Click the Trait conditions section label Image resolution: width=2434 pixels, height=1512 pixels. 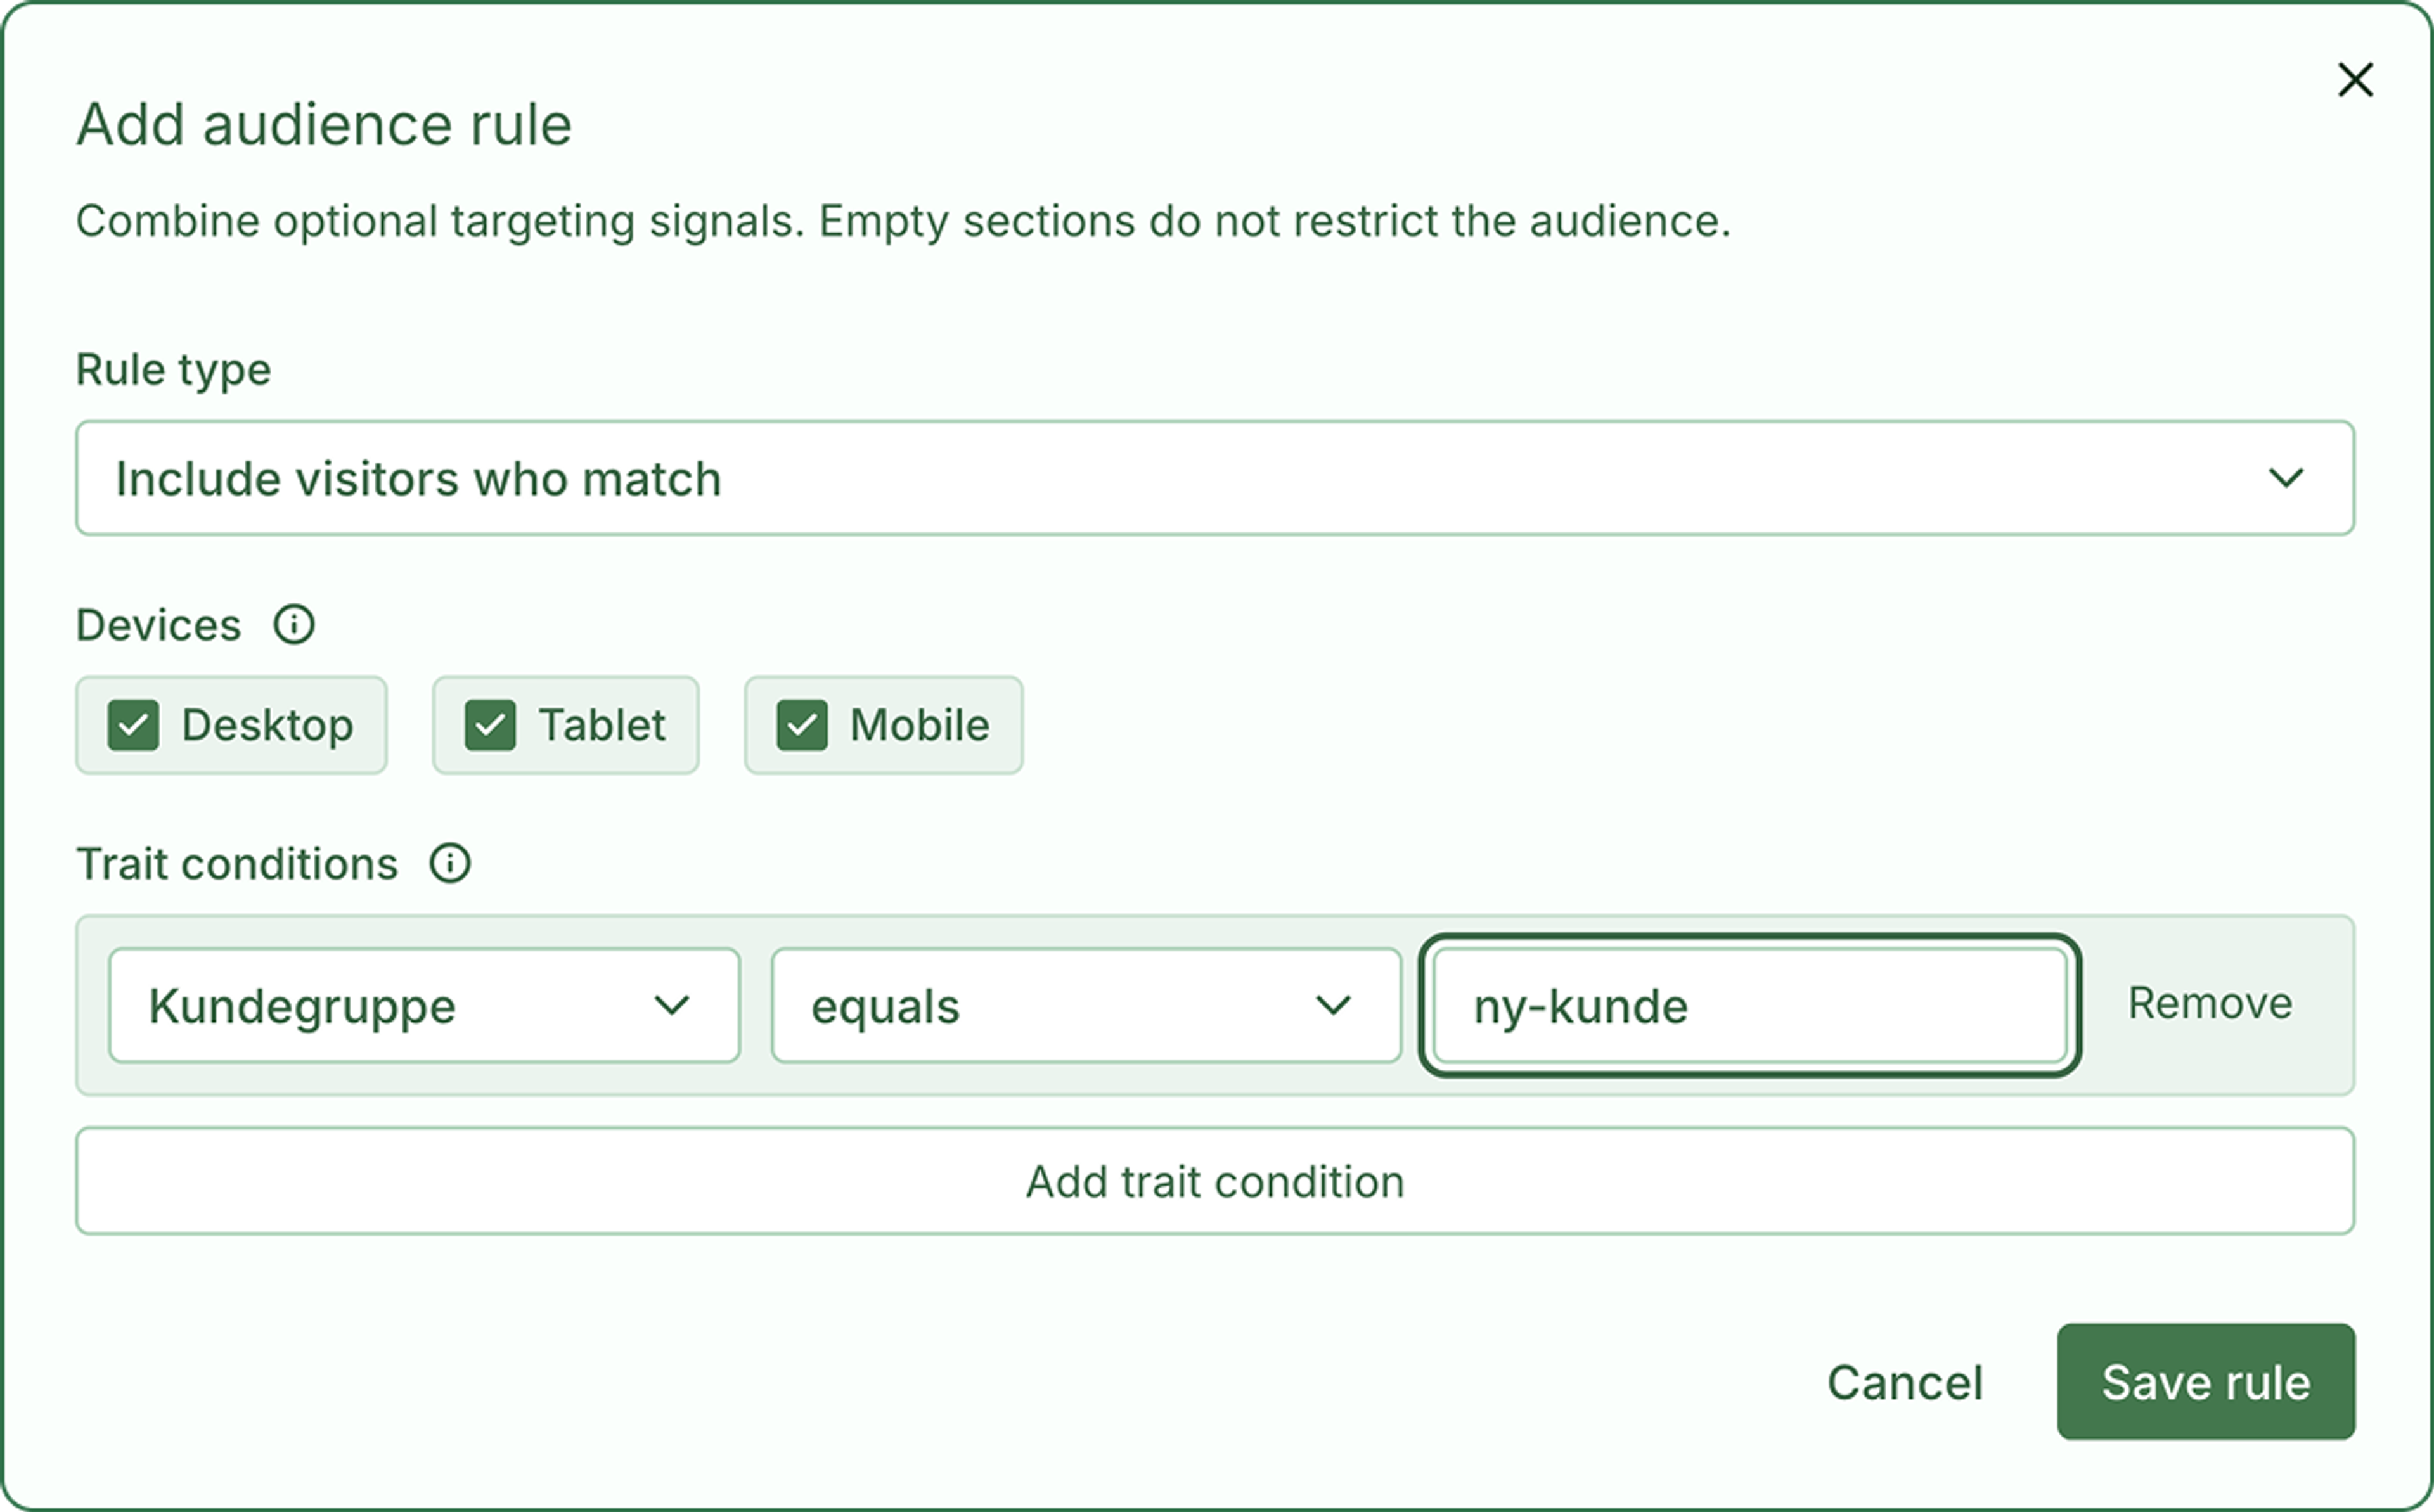tap(237, 863)
